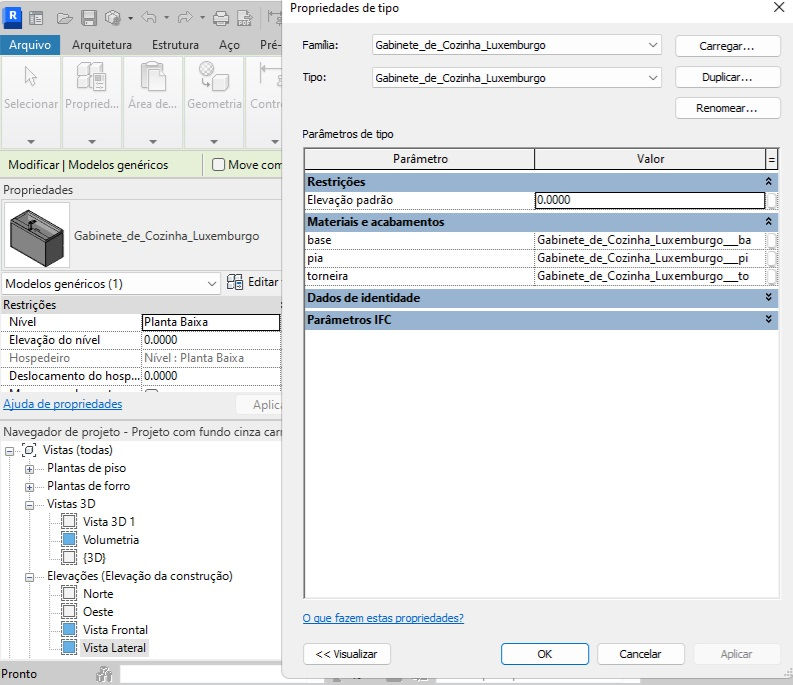The width and height of the screenshot is (793, 685).
Task: Click the Vistas (todas) browser icon
Action: coord(29,450)
